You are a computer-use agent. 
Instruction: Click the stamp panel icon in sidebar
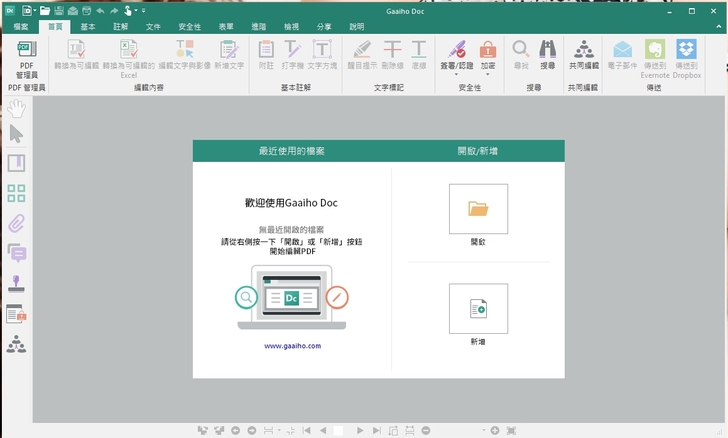coord(16,283)
